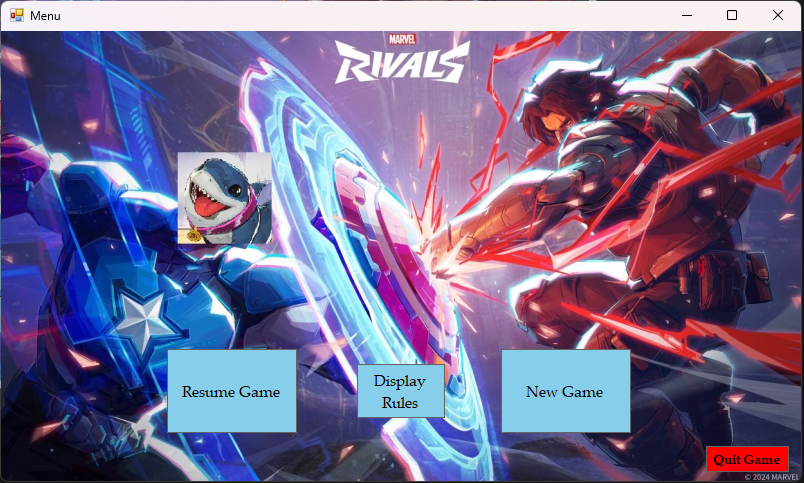Screen dimensions: 804x483
Task: Minimize the Menu window
Action: pos(687,15)
